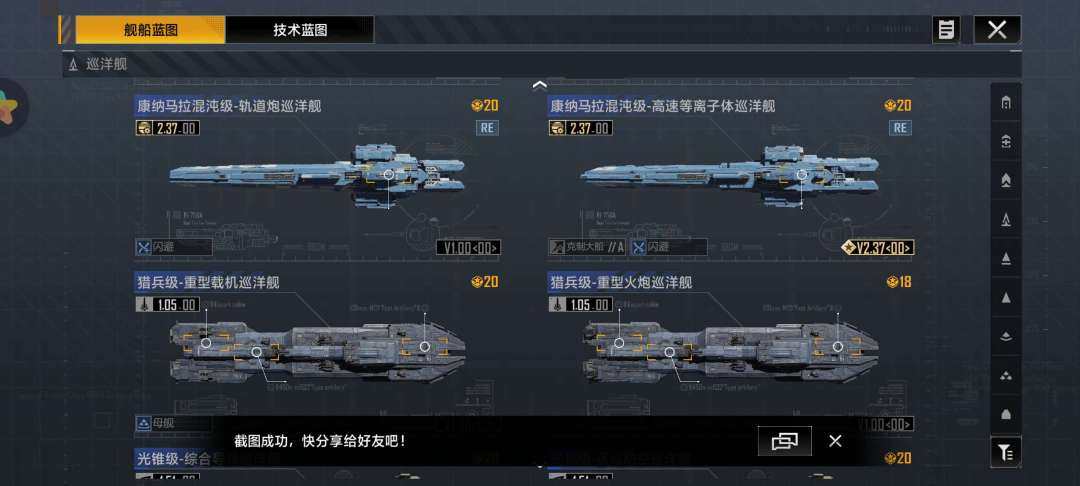Select the three-dot formation icon in sidebar
This screenshot has height=486, width=1080.
point(1006,376)
